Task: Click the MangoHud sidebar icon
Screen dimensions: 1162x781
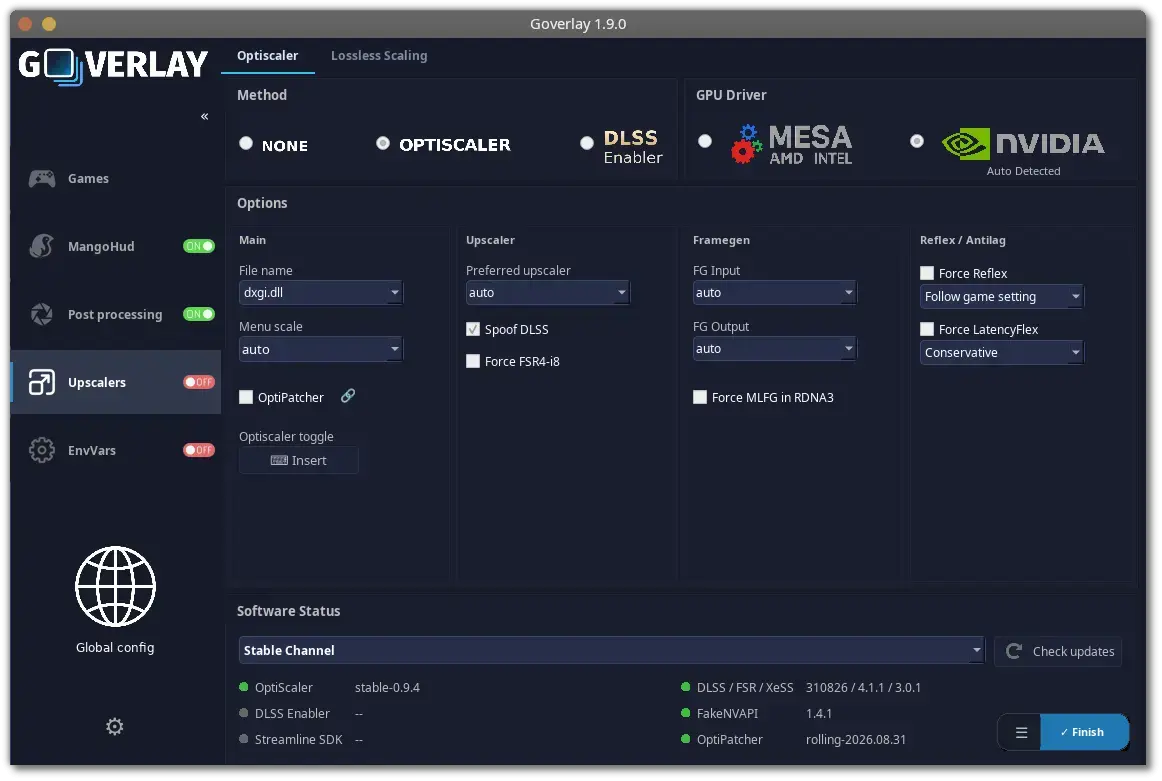Action: 42,246
